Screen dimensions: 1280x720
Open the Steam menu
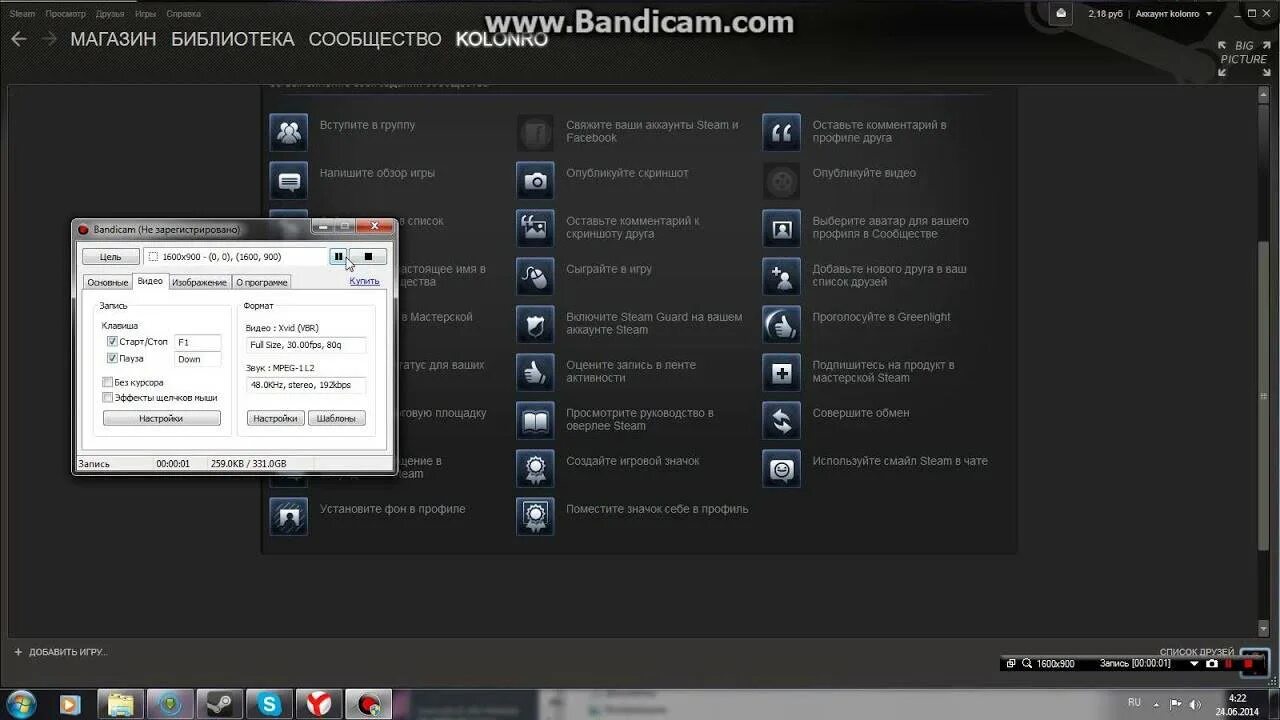coord(22,14)
